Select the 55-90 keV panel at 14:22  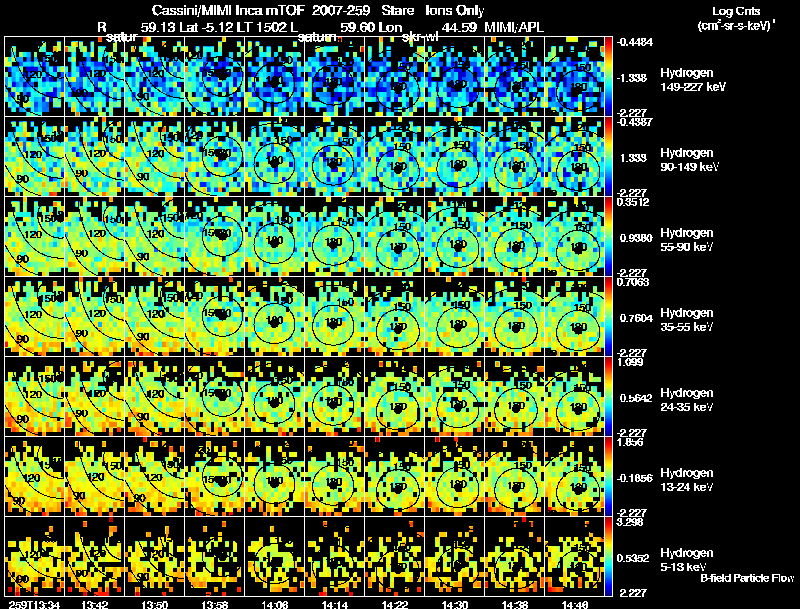394,237
